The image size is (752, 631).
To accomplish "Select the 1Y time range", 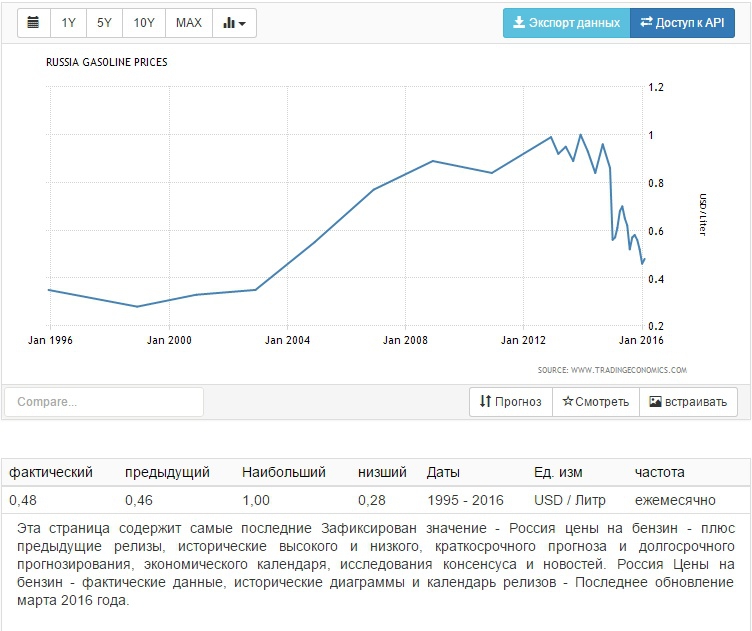I will point(68,23).
